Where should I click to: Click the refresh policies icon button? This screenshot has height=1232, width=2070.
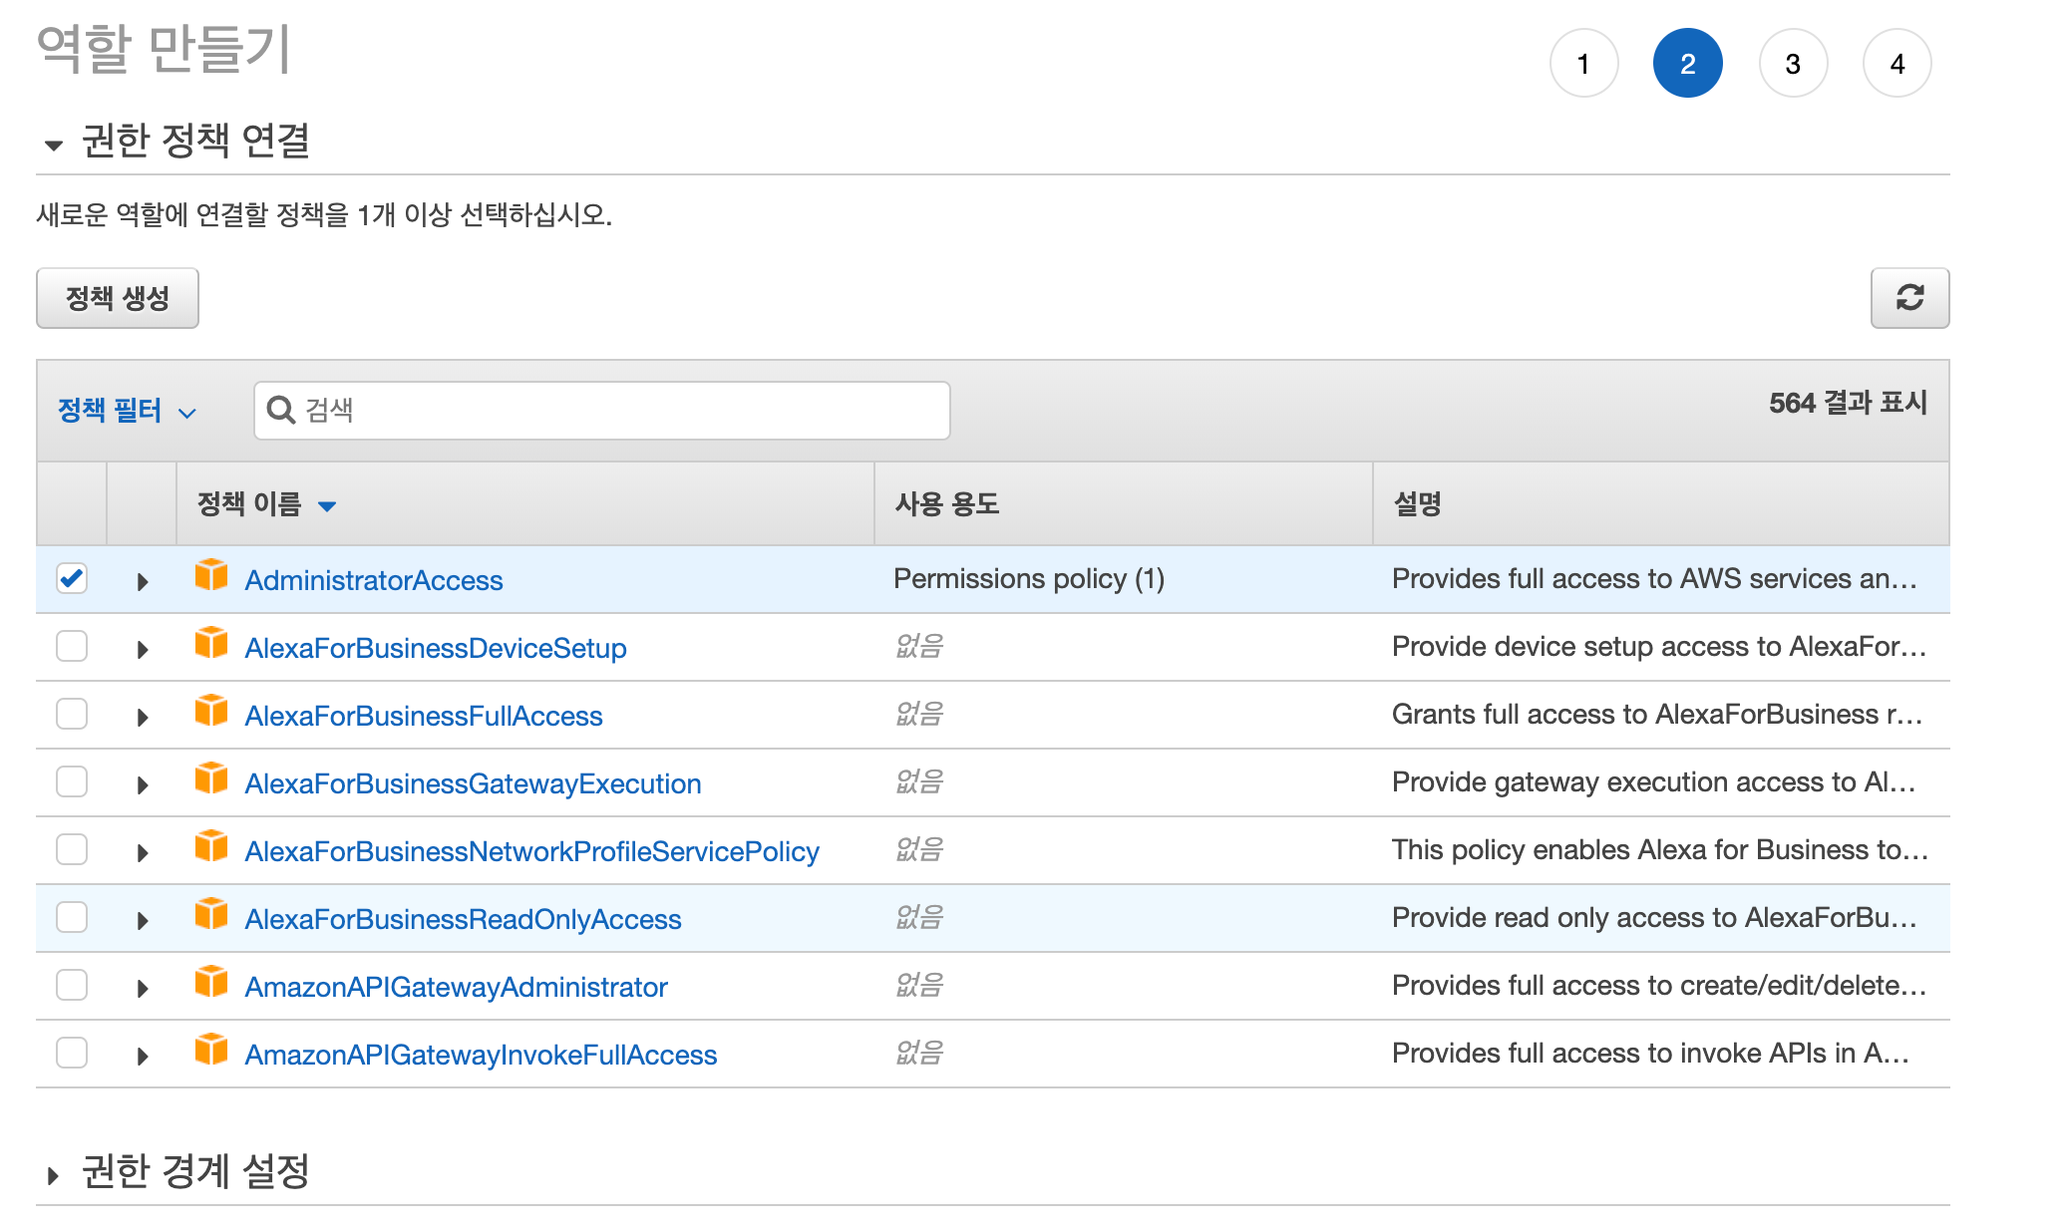coord(1909,298)
